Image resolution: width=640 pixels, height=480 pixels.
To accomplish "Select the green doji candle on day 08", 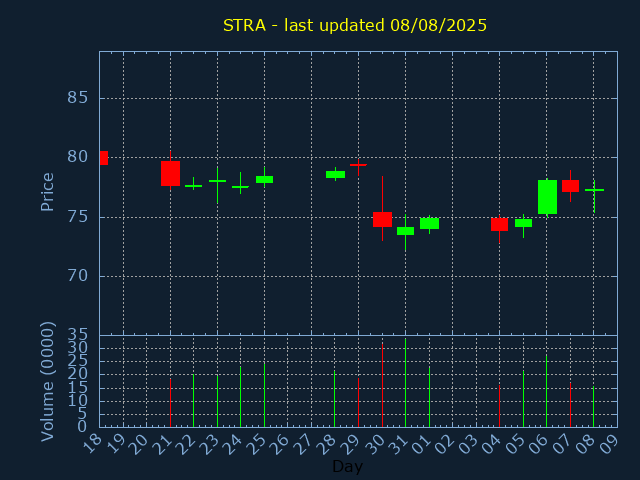I will pos(594,190).
